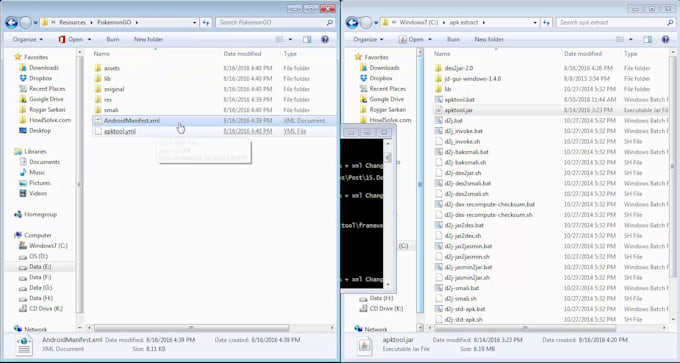Click New folder in apk extract window
Viewport: 680px width, 363px height.
pos(489,39)
